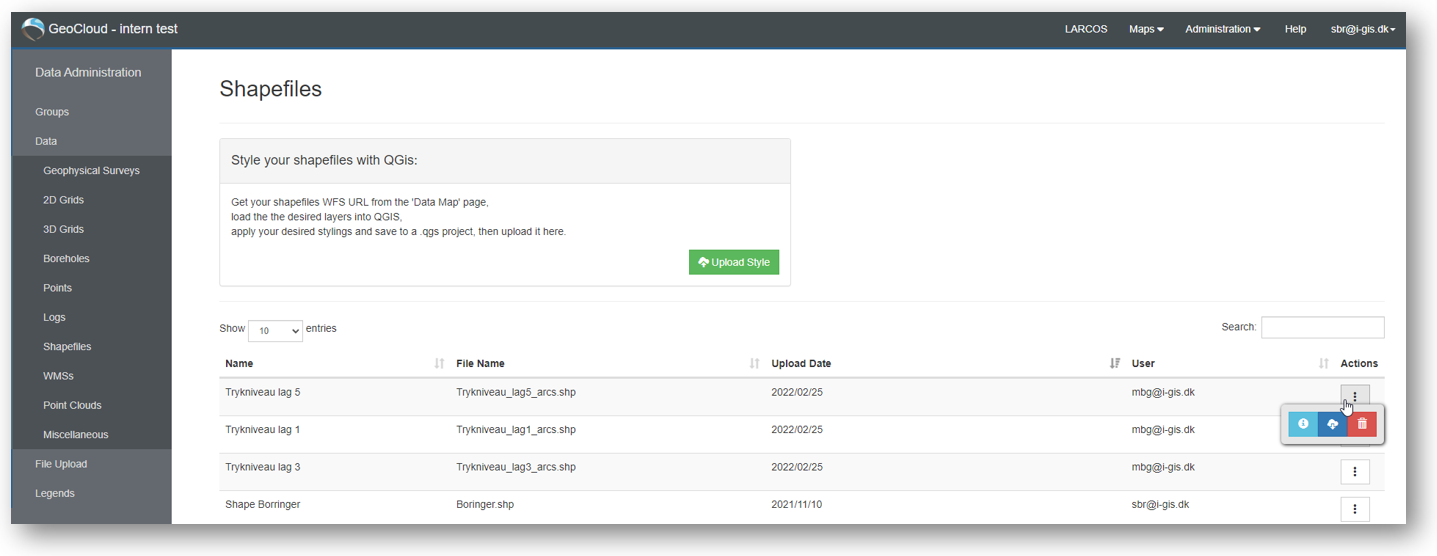Click the blue info icon in actions popup
Image resolution: width=1437 pixels, height=556 pixels.
coord(1303,424)
